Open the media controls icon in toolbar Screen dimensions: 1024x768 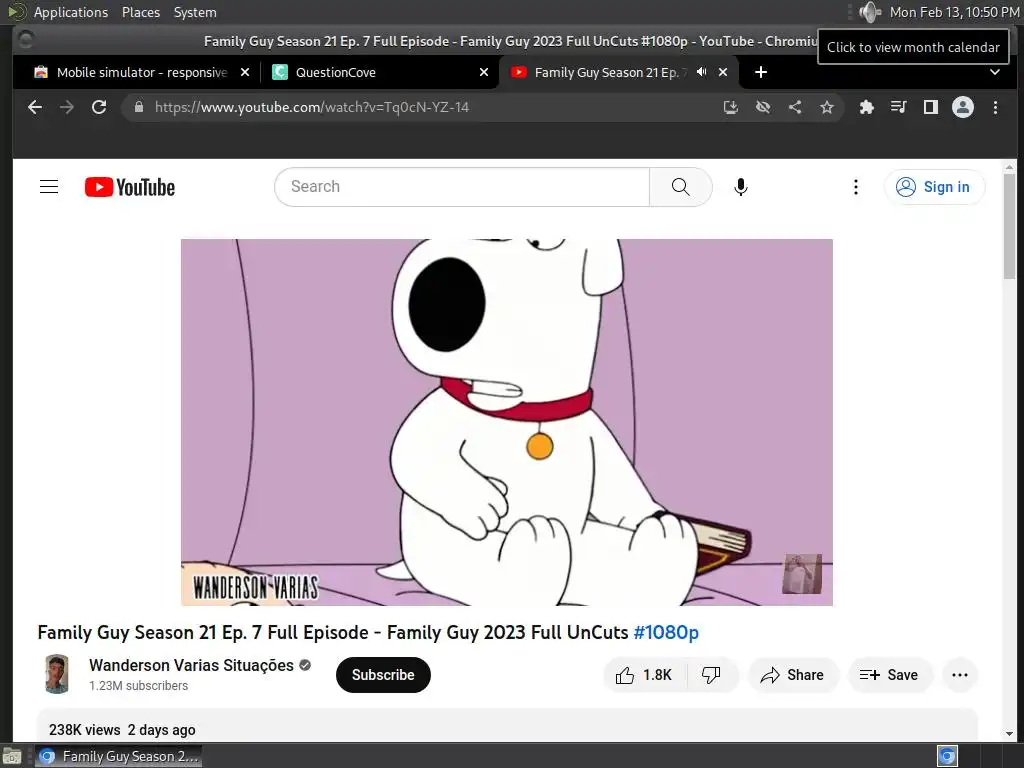(899, 107)
